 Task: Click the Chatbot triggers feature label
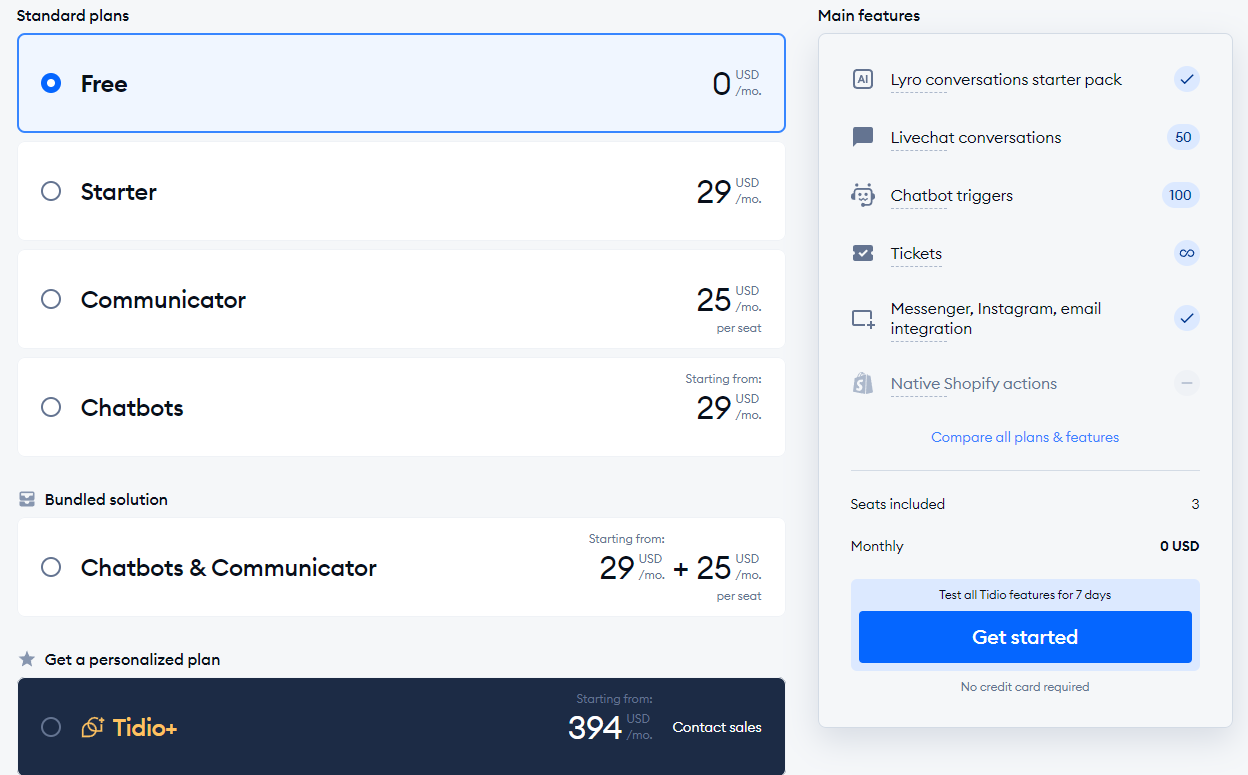(x=952, y=195)
